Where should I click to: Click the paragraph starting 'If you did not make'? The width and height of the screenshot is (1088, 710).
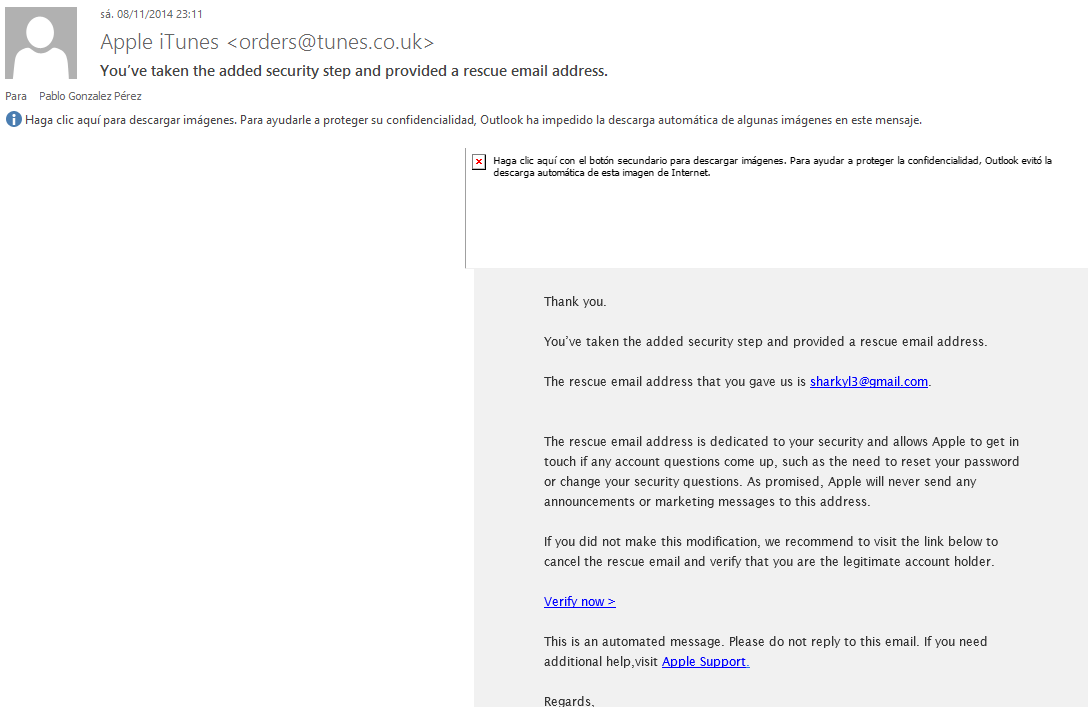pos(770,551)
